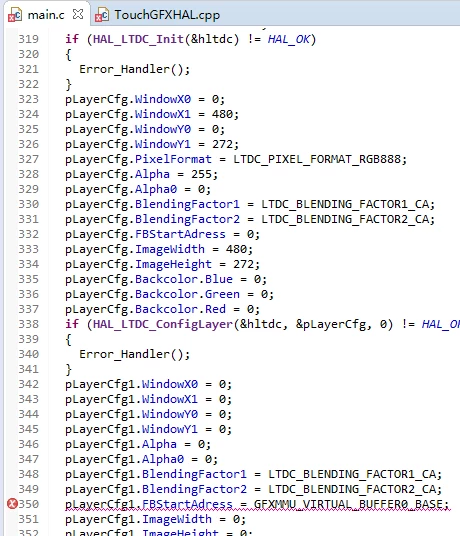Click the TouchGFXHAL.cpp file icon
This screenshot has width=460, height=536.
coord(102,15)
